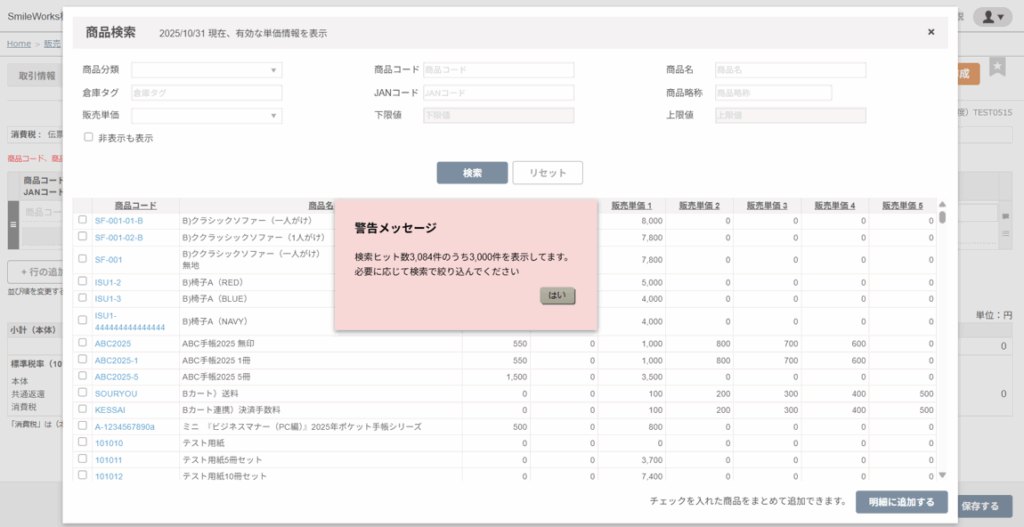This screenshot has height=527, width=1024.
Task: Click the results list scroll-down arrow
Action: pyautogui.click(x=942, y=476)
